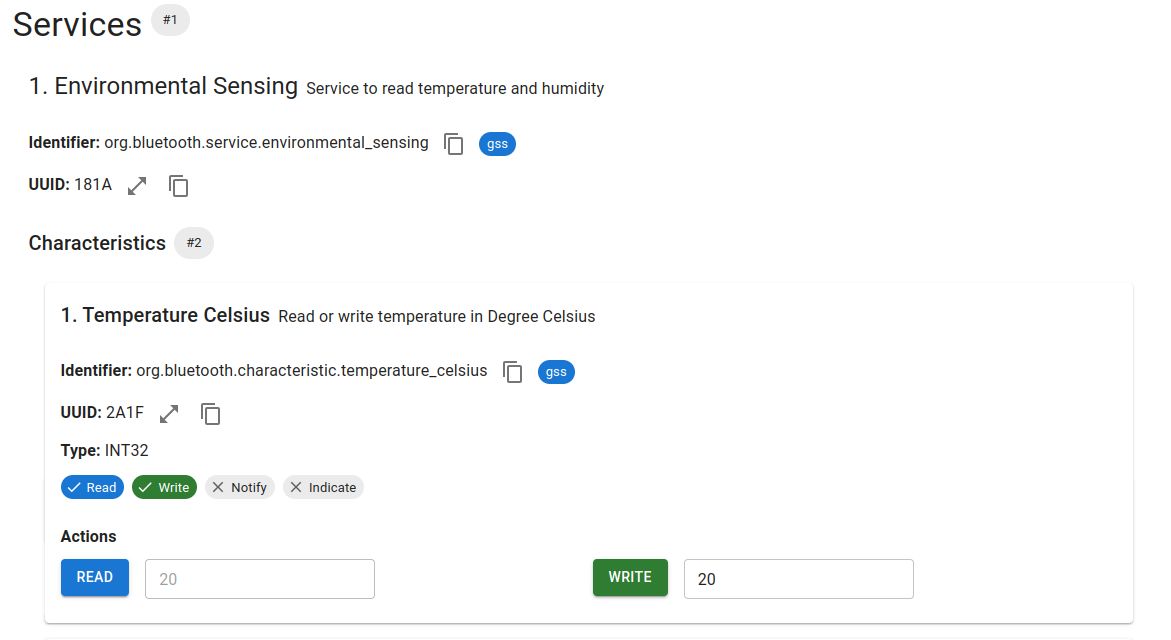Click the gss badge beside the service identifier
This screenshot has height=640, width=1171.
[x=497, y=144]
